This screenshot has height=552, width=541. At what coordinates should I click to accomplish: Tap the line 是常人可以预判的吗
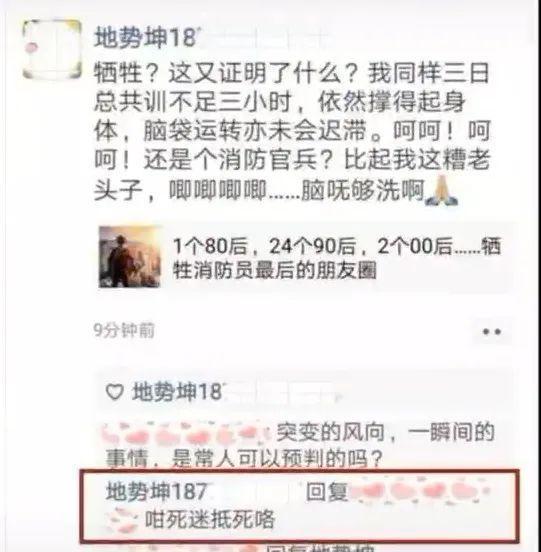(277, 459)
